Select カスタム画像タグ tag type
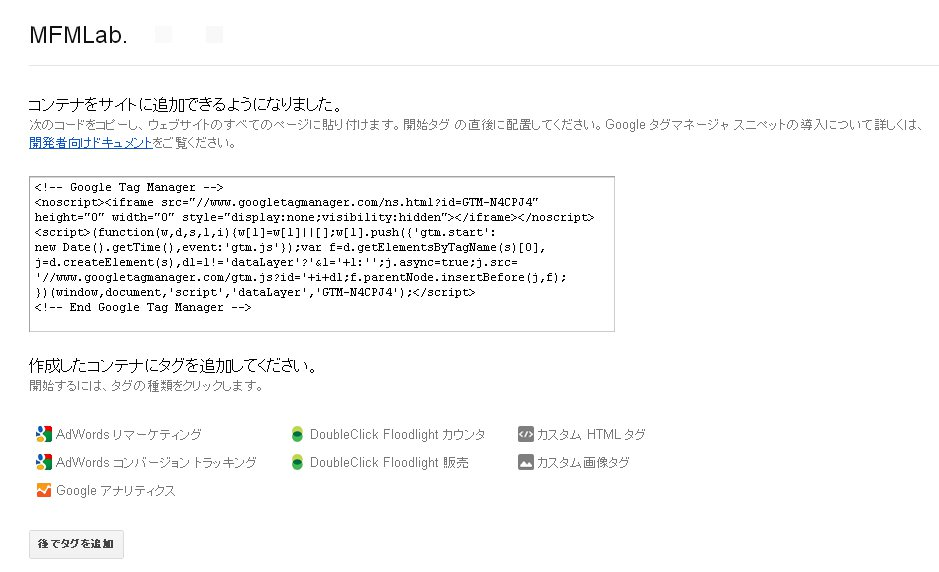The height and width of the screenshot is (572, 939). pyautogui.click(x=583, y=462)
